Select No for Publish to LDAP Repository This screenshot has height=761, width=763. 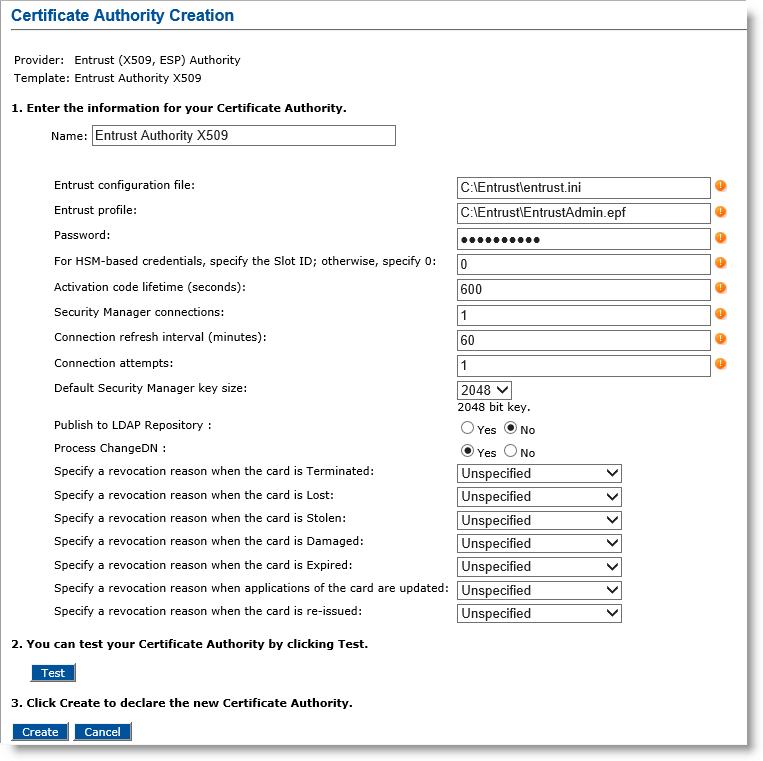click(x=512, y=429)
